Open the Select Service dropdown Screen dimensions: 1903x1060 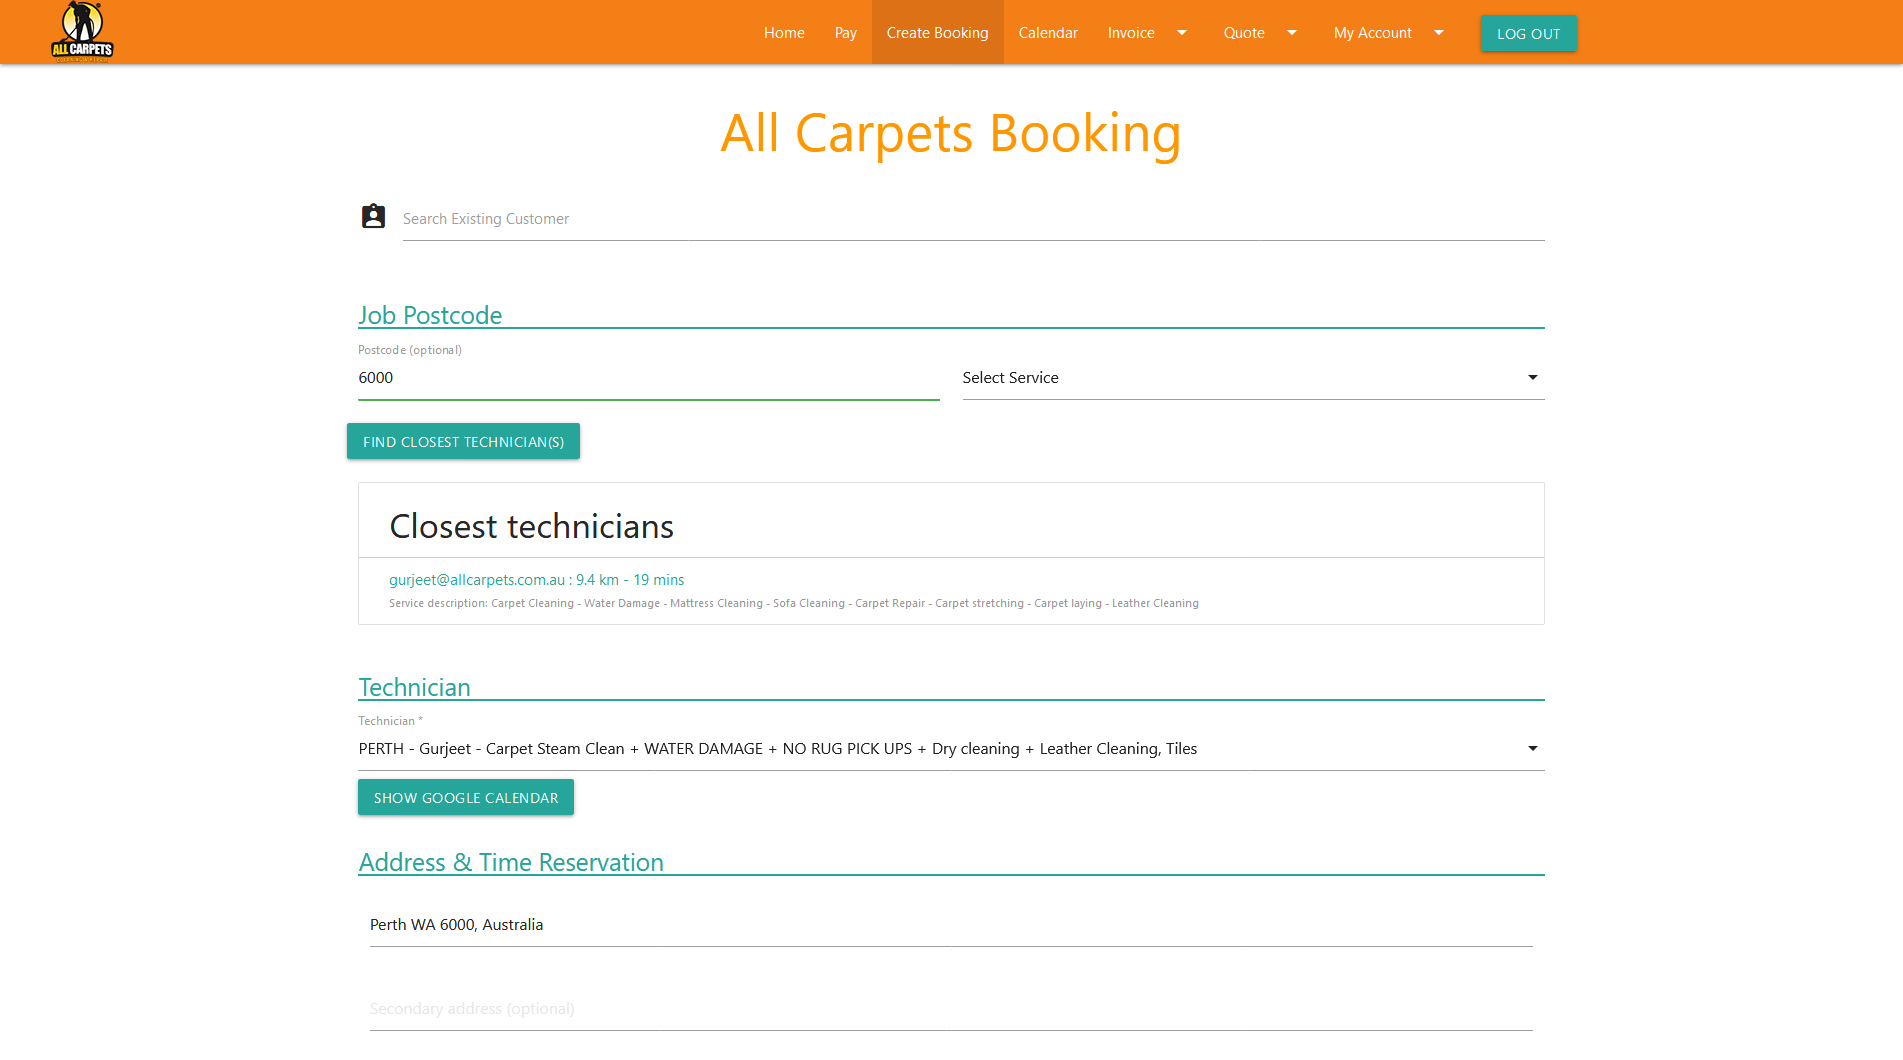coord(1253,378)
